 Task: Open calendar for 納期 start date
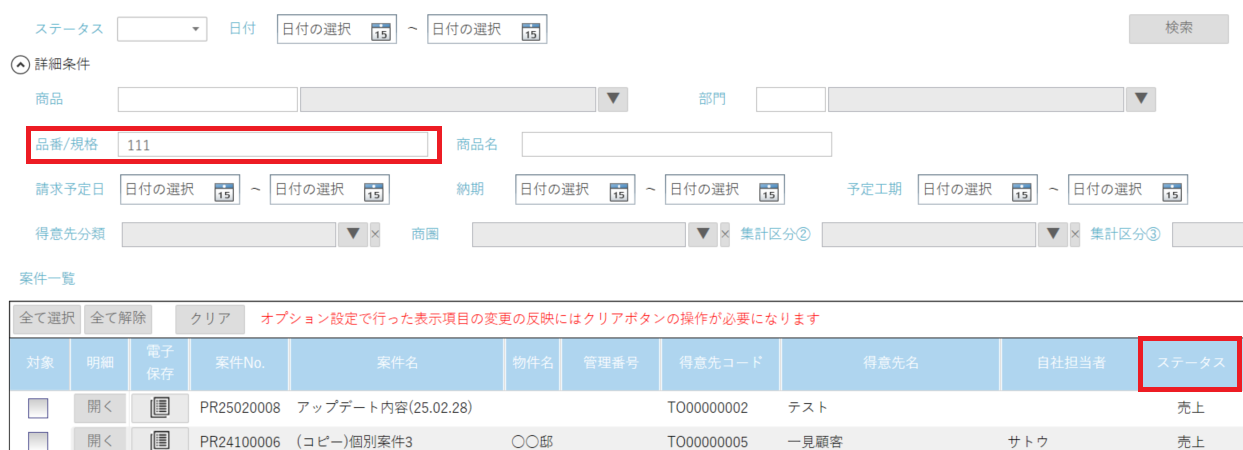619,190
